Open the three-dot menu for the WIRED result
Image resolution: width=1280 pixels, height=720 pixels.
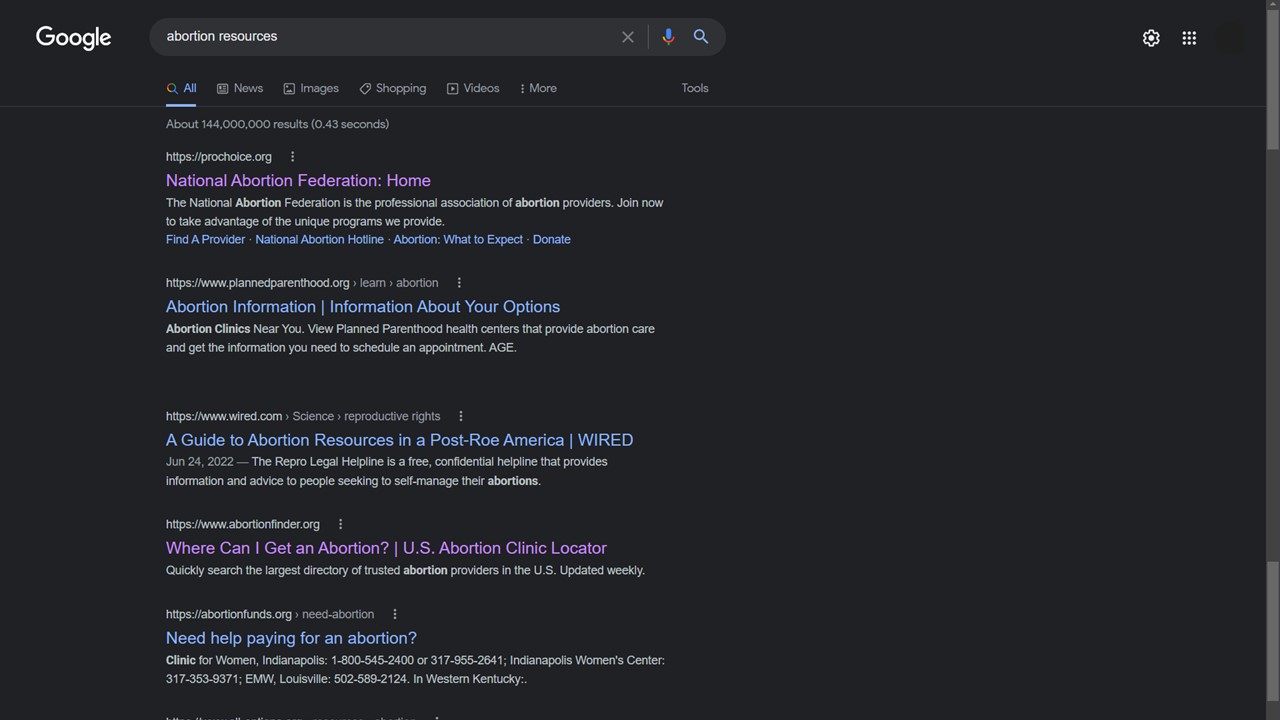click(x=460, y=415)
